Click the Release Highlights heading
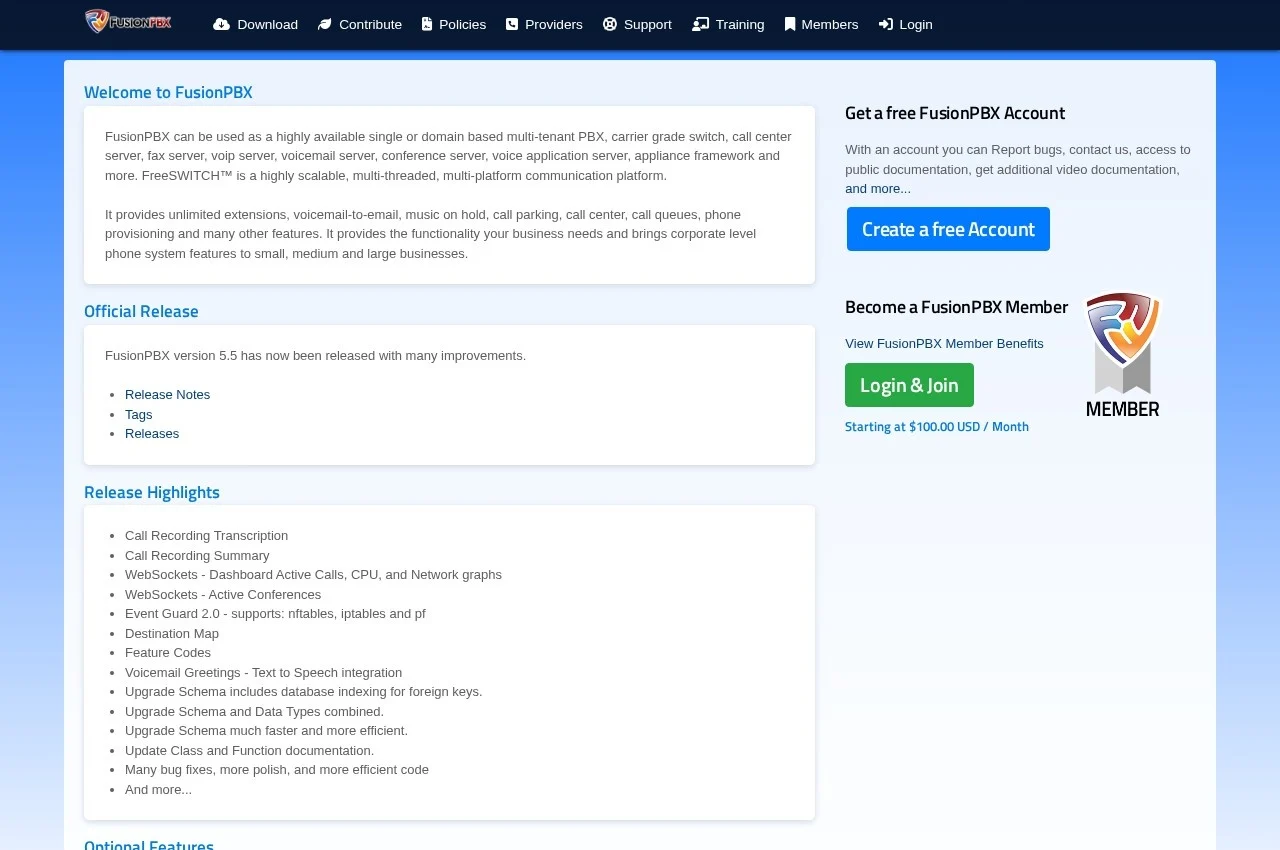Image resolution: width=1280 pixels, height=850 pixels. click(152, 492)
